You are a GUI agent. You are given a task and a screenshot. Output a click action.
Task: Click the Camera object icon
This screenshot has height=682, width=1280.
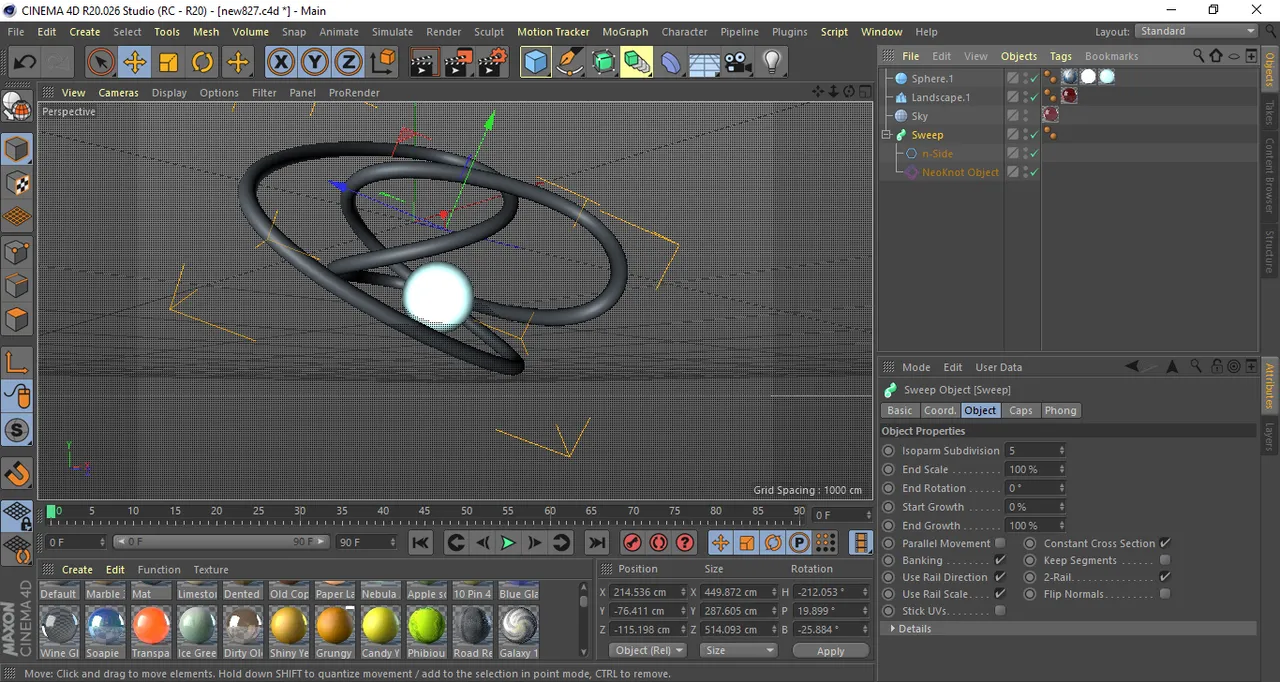738,63
